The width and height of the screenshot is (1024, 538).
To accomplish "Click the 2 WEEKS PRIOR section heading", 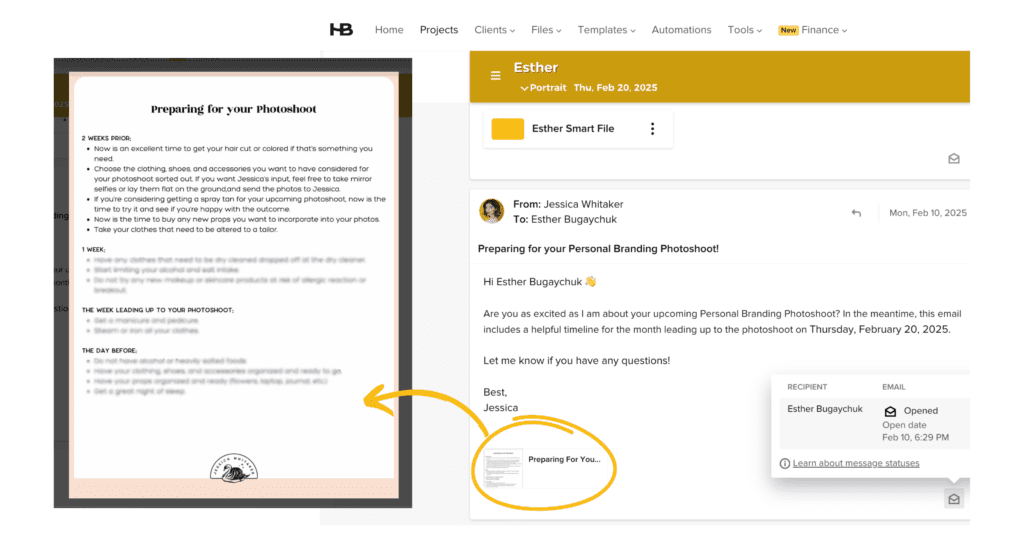I will (106, 138).
